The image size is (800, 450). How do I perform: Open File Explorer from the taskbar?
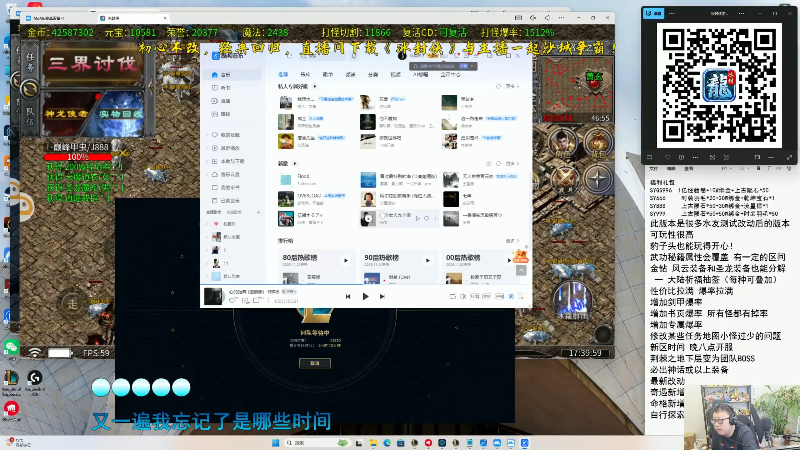coord(373,443)
